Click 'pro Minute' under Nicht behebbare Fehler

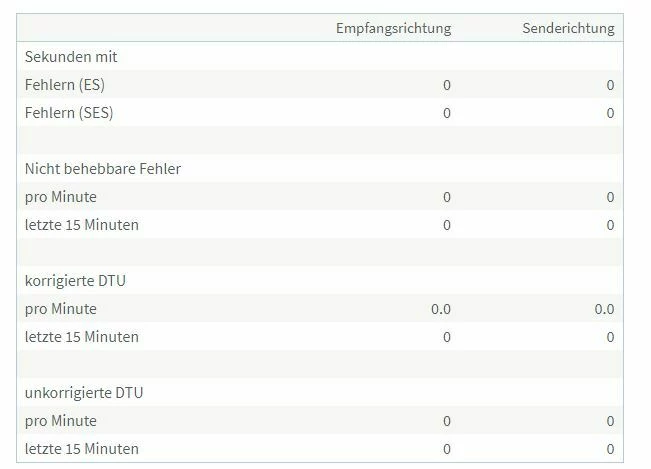click(x=61, y=197)
